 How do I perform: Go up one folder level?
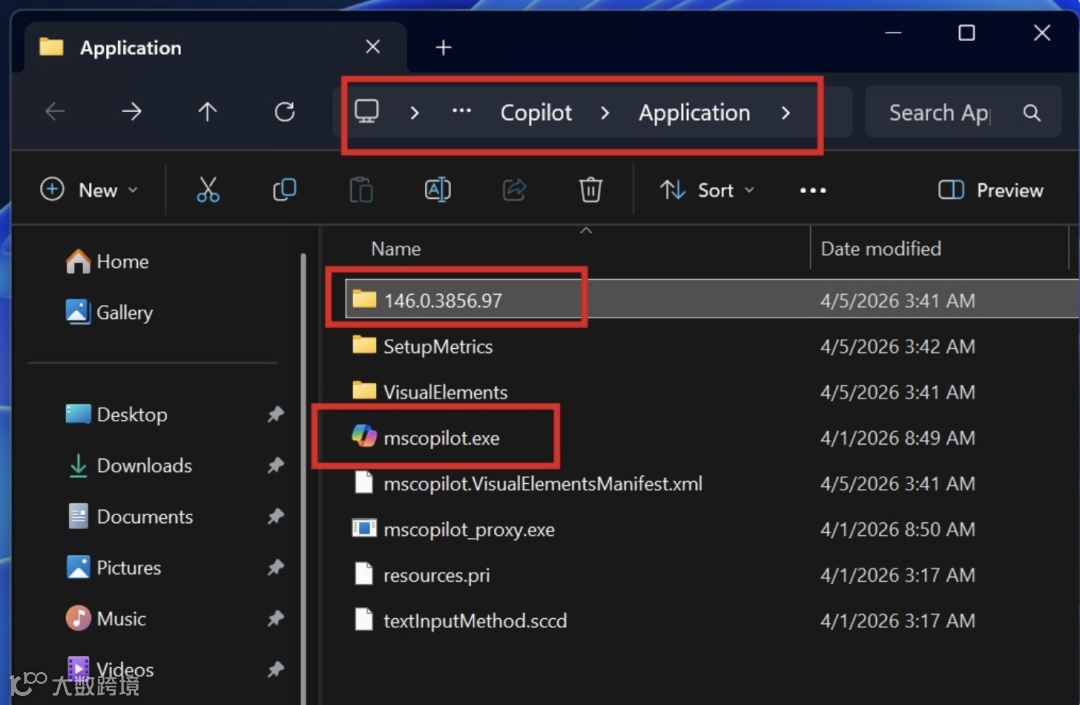[207, 112]
